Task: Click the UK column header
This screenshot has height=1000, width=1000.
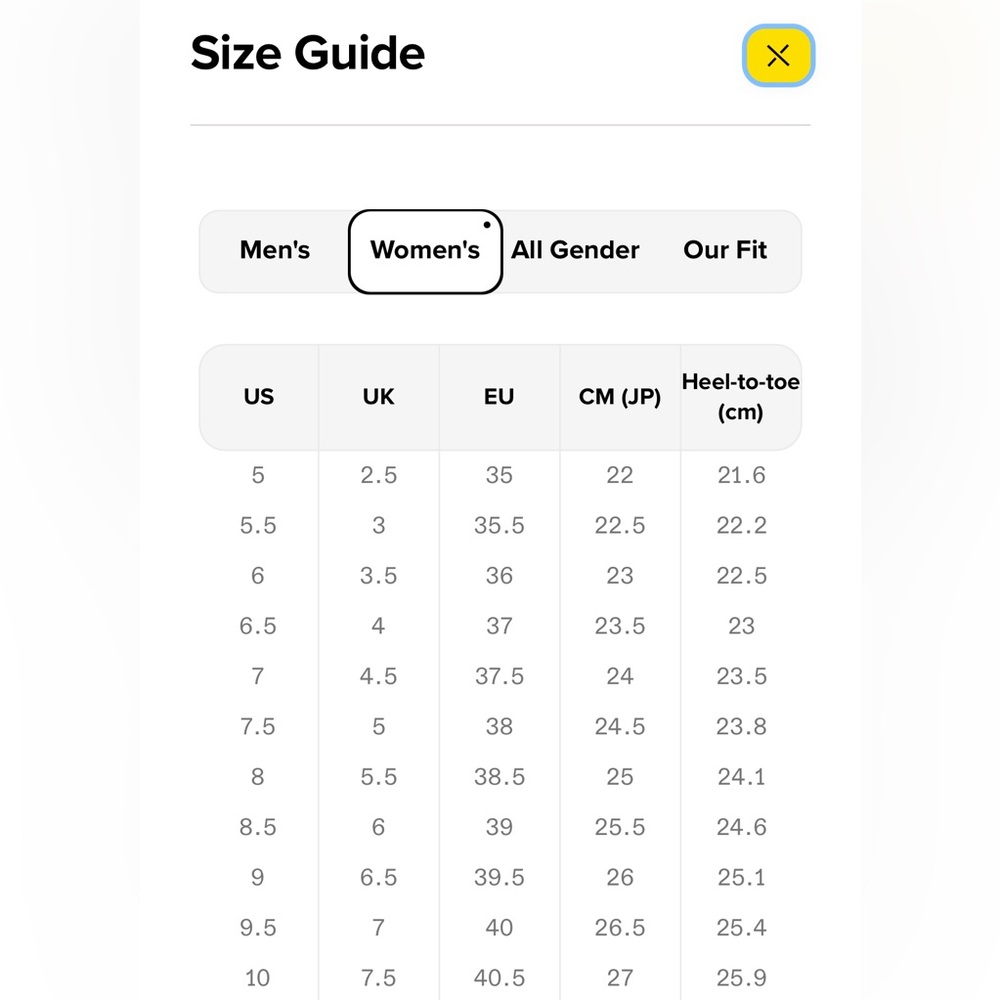Action: [379, 397]
